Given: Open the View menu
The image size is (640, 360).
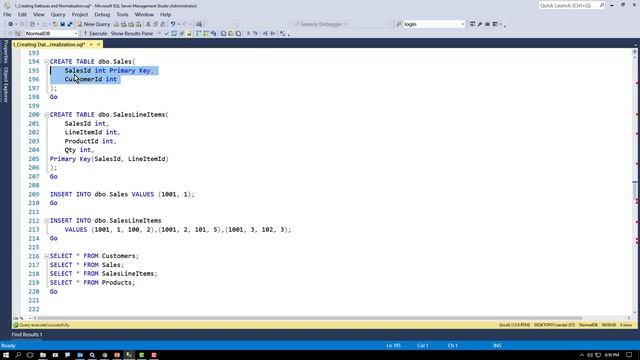Looking at the screenshot, I should coord(39,14).
